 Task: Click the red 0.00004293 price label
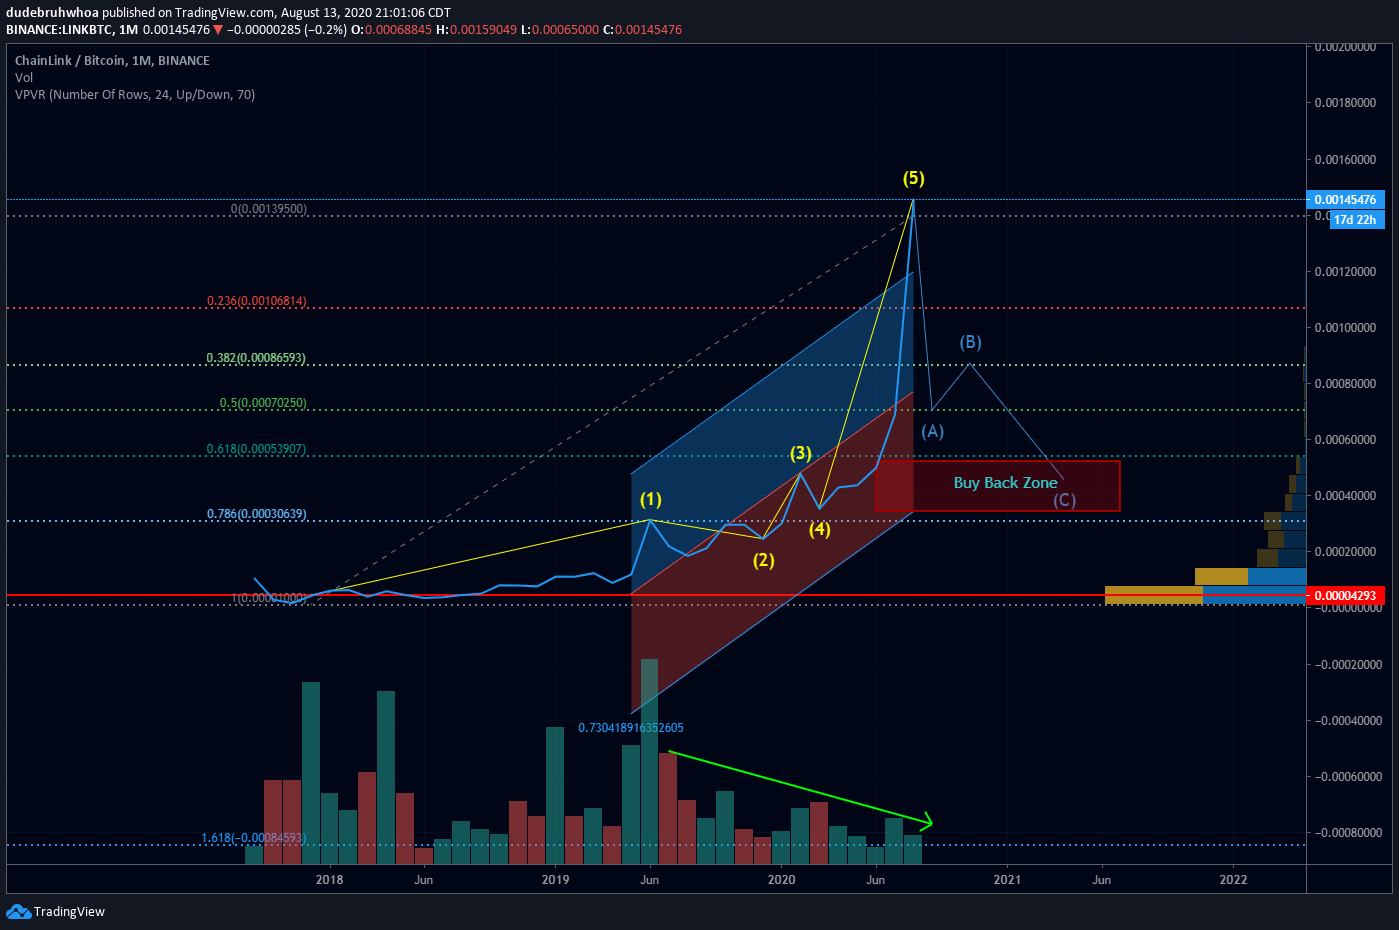(1345, 596)
